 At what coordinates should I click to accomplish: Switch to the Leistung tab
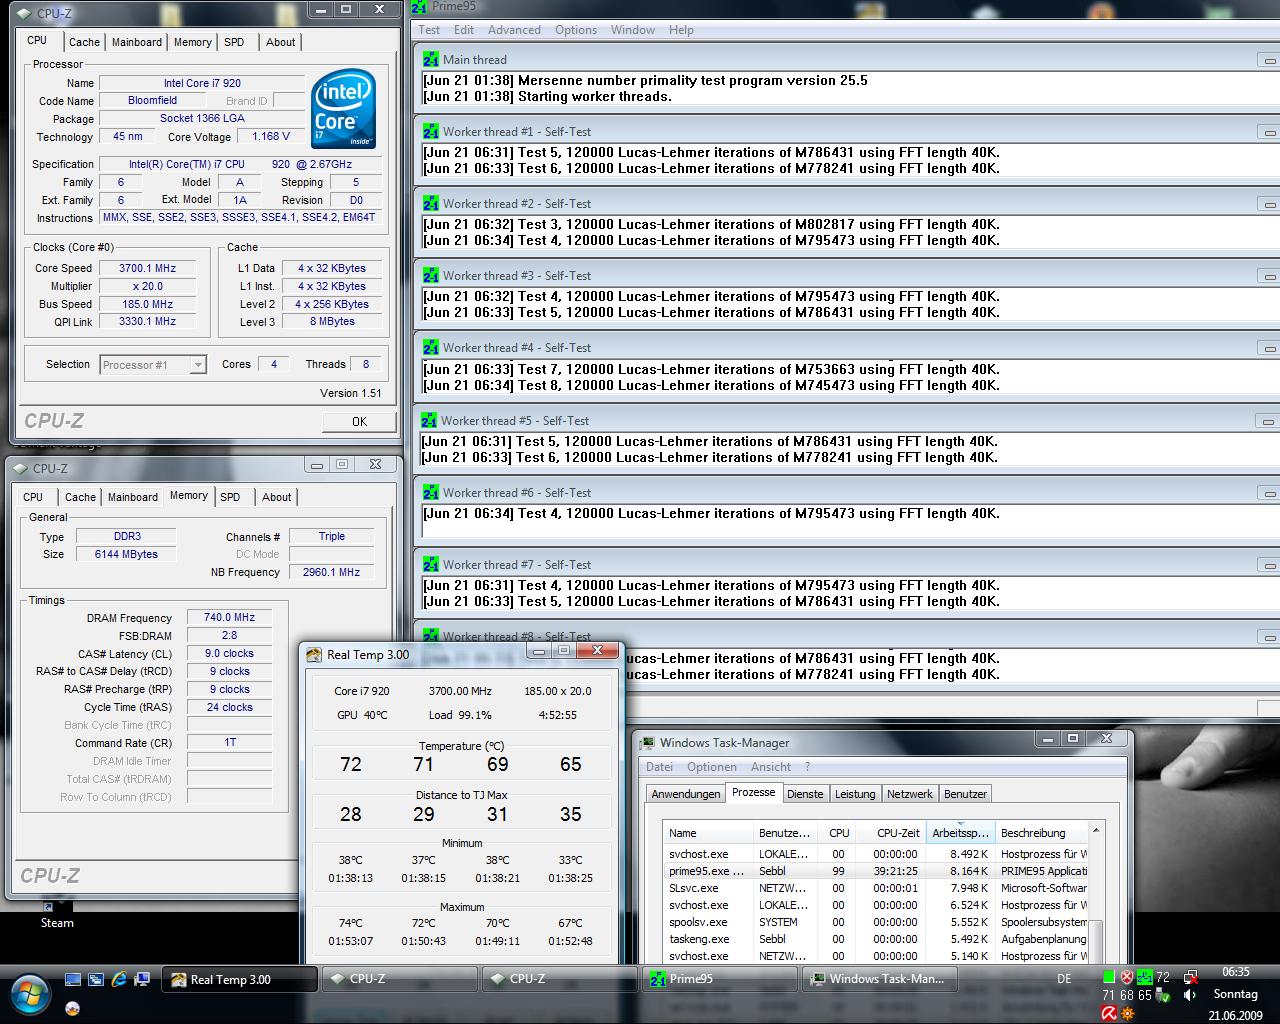point(855,794)
